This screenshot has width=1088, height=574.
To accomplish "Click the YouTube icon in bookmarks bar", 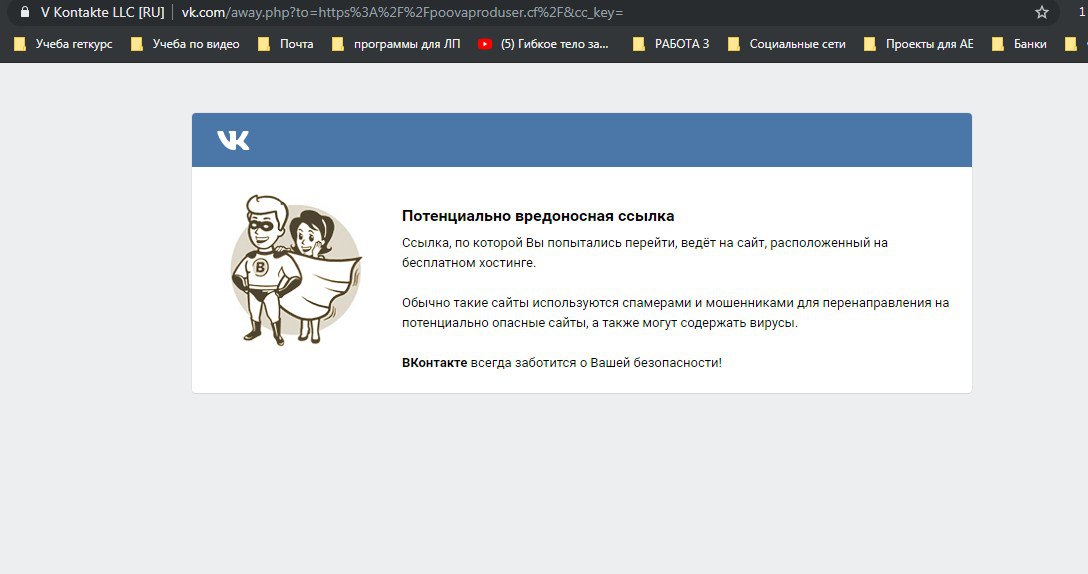I will [485, 44].
